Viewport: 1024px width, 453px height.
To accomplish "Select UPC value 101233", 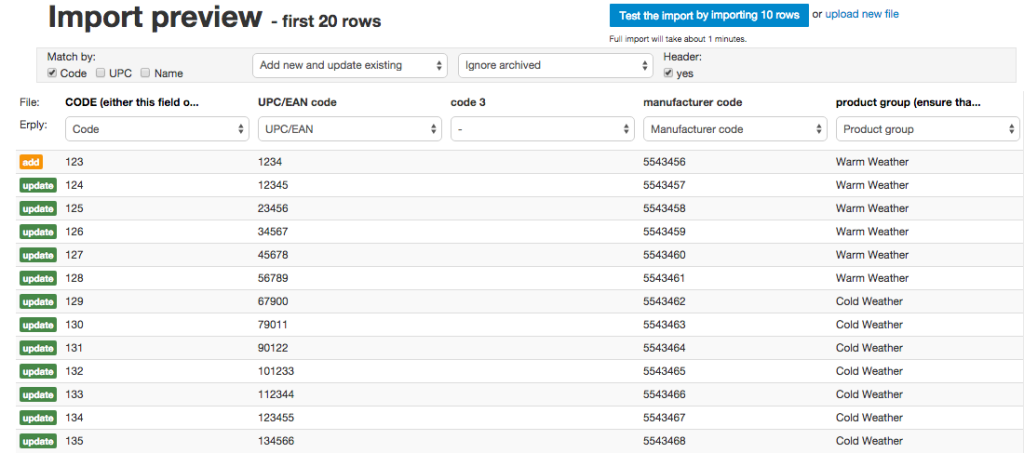I will point(276,371).
